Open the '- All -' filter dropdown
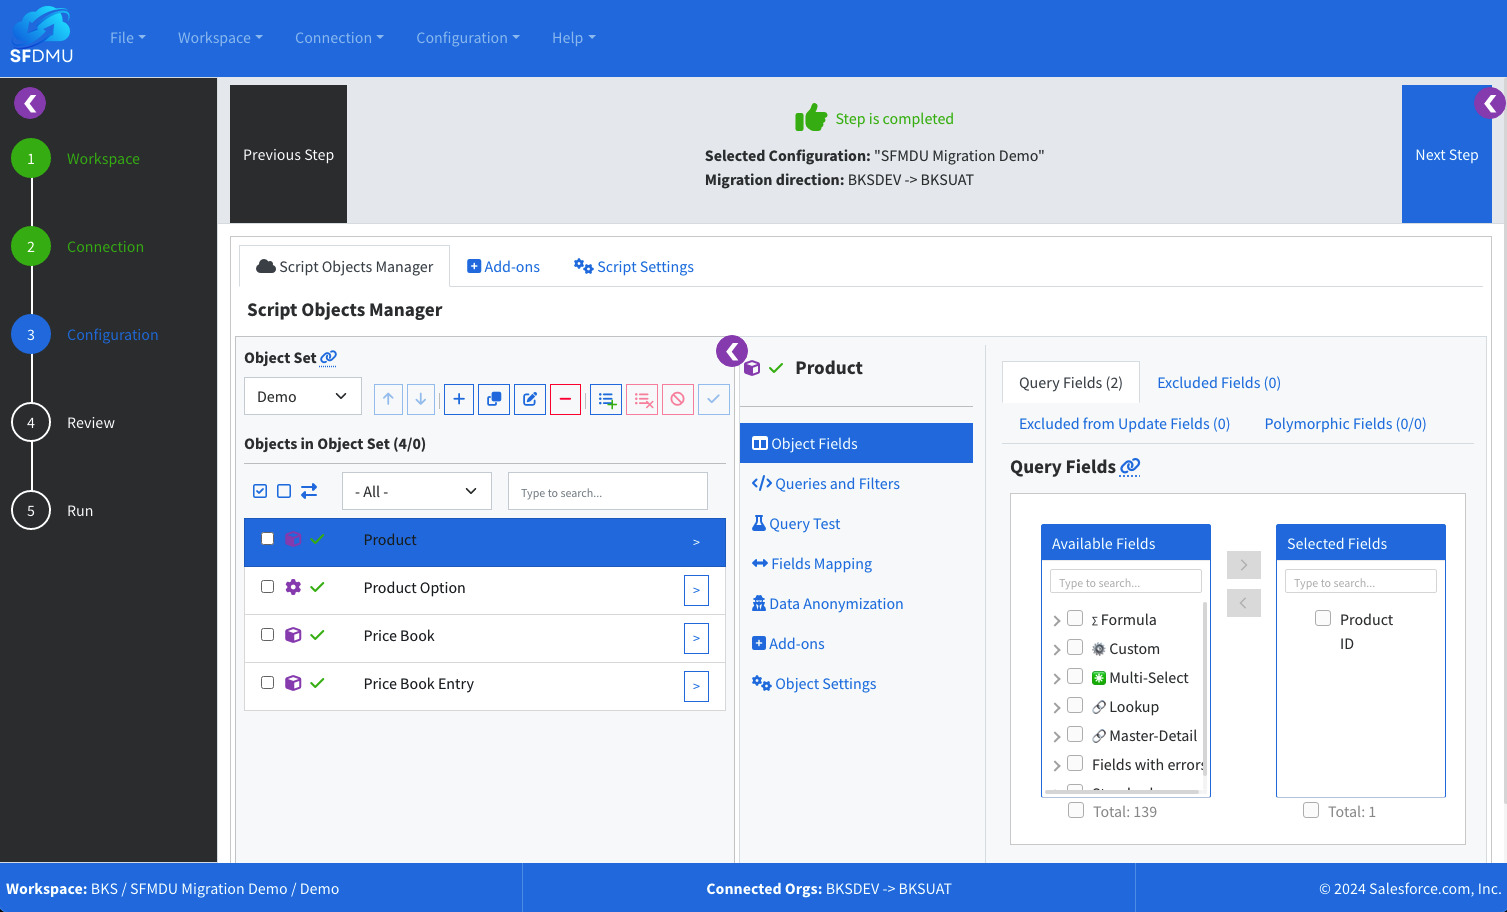 click(416, 492)
